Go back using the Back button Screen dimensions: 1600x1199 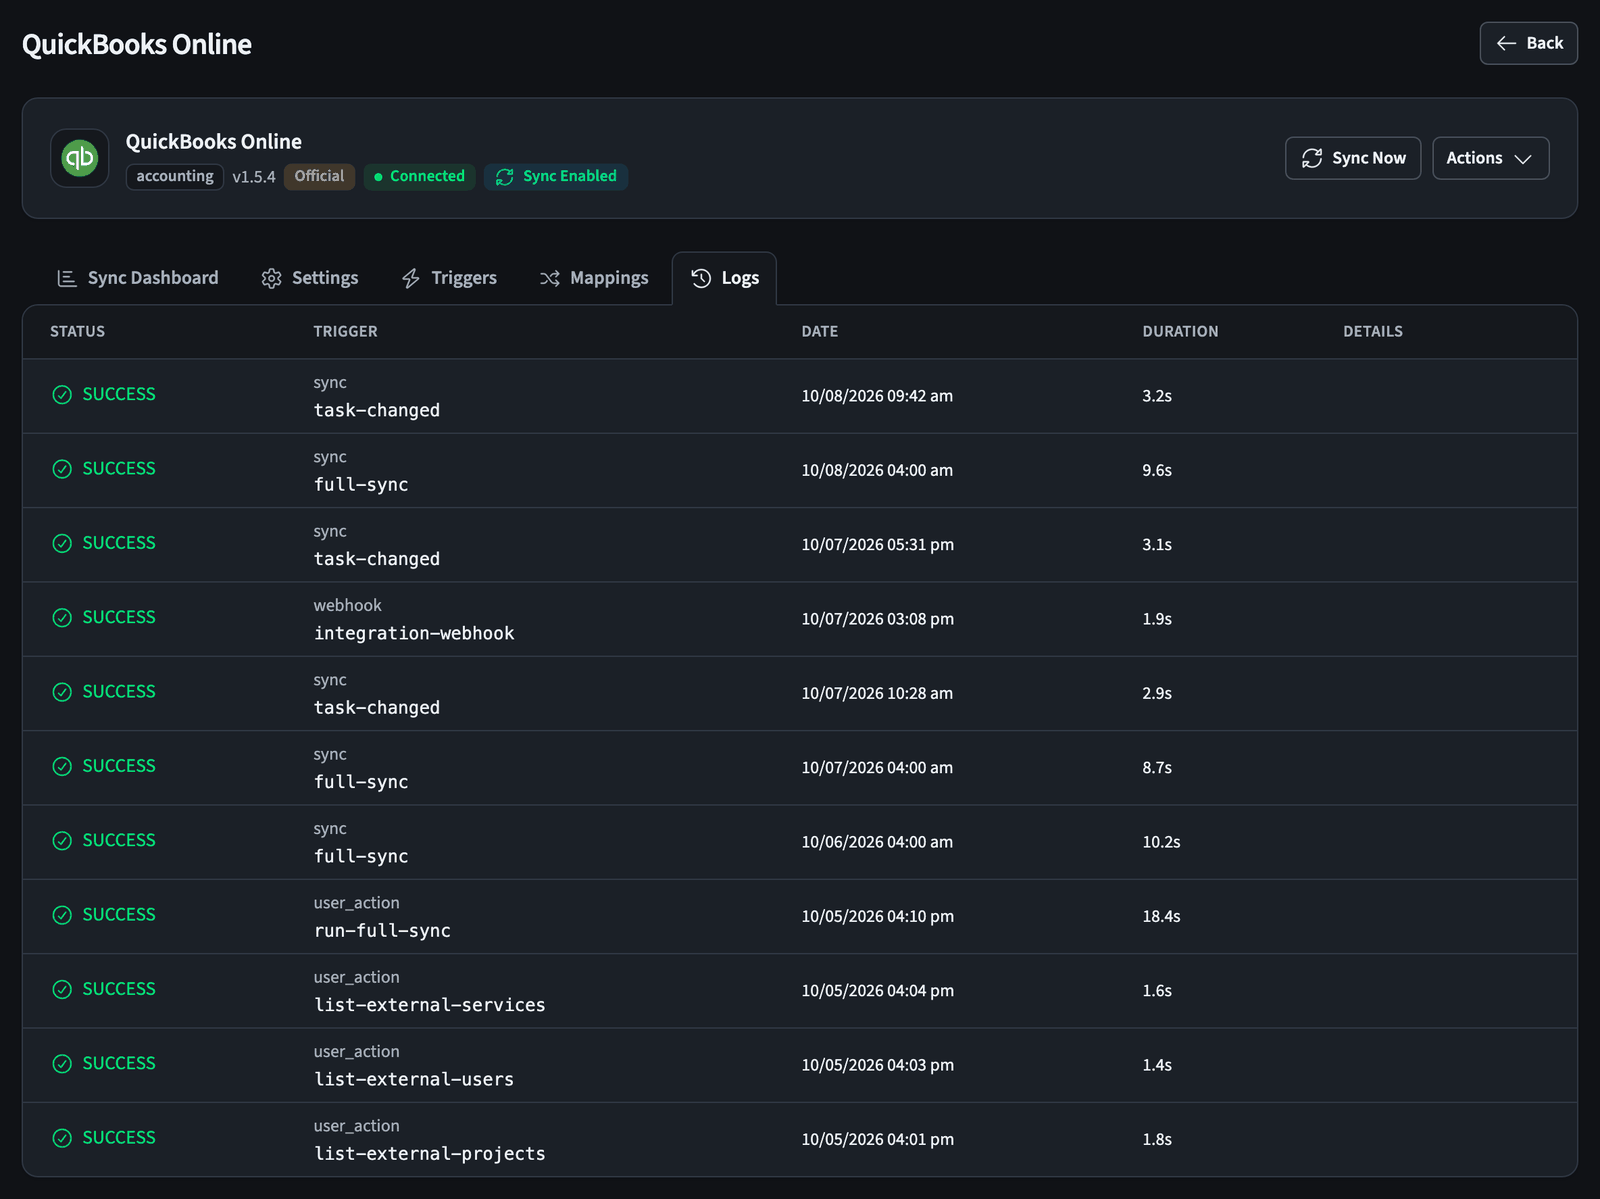tap(1528, 43)
